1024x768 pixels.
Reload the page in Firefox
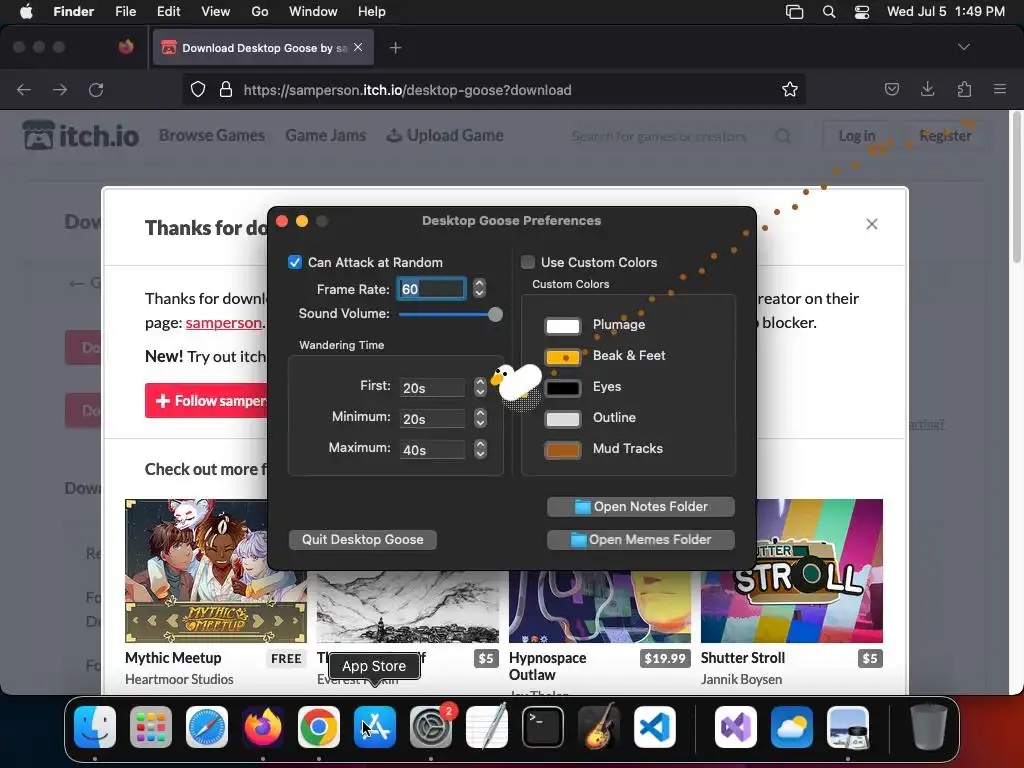(x=96, y=89)
